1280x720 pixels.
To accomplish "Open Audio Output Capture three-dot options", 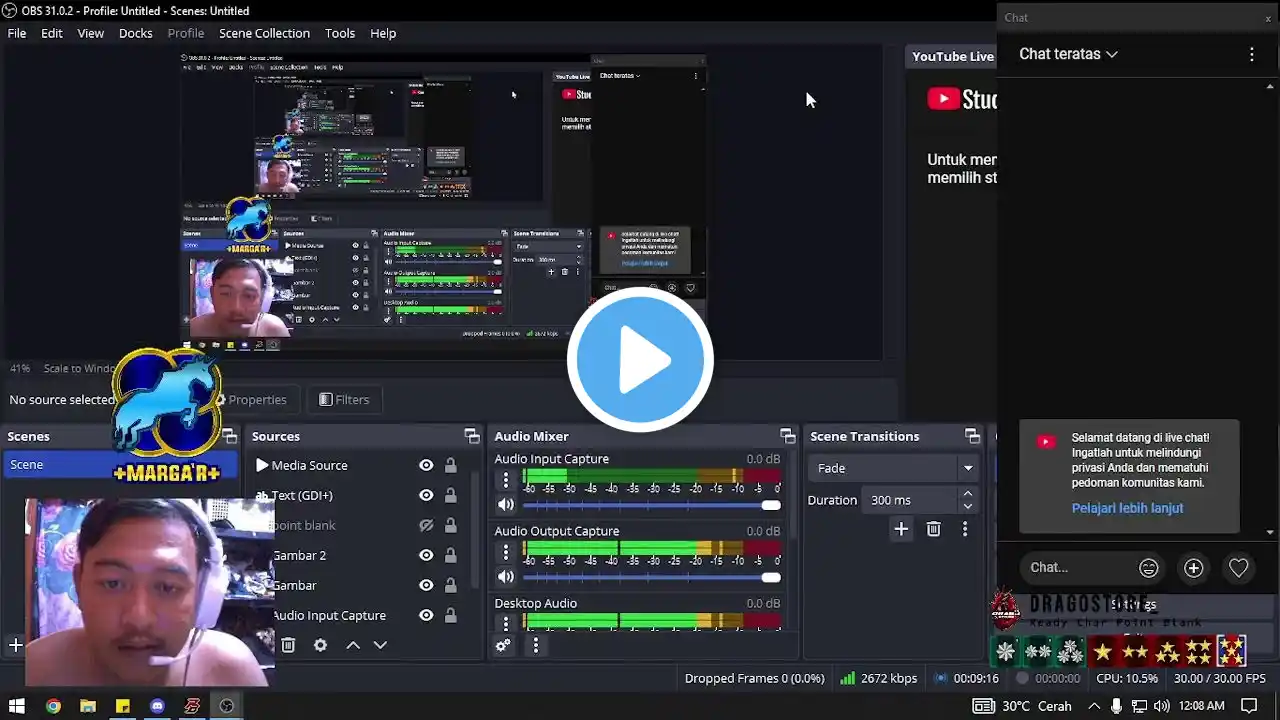I will (x=506, y=552).
